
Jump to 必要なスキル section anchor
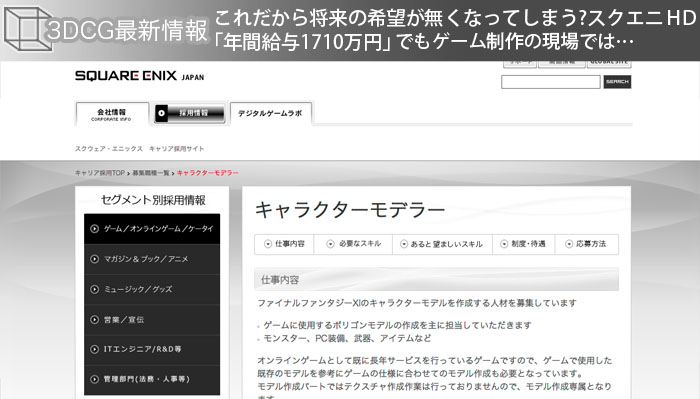pos(353,244)
